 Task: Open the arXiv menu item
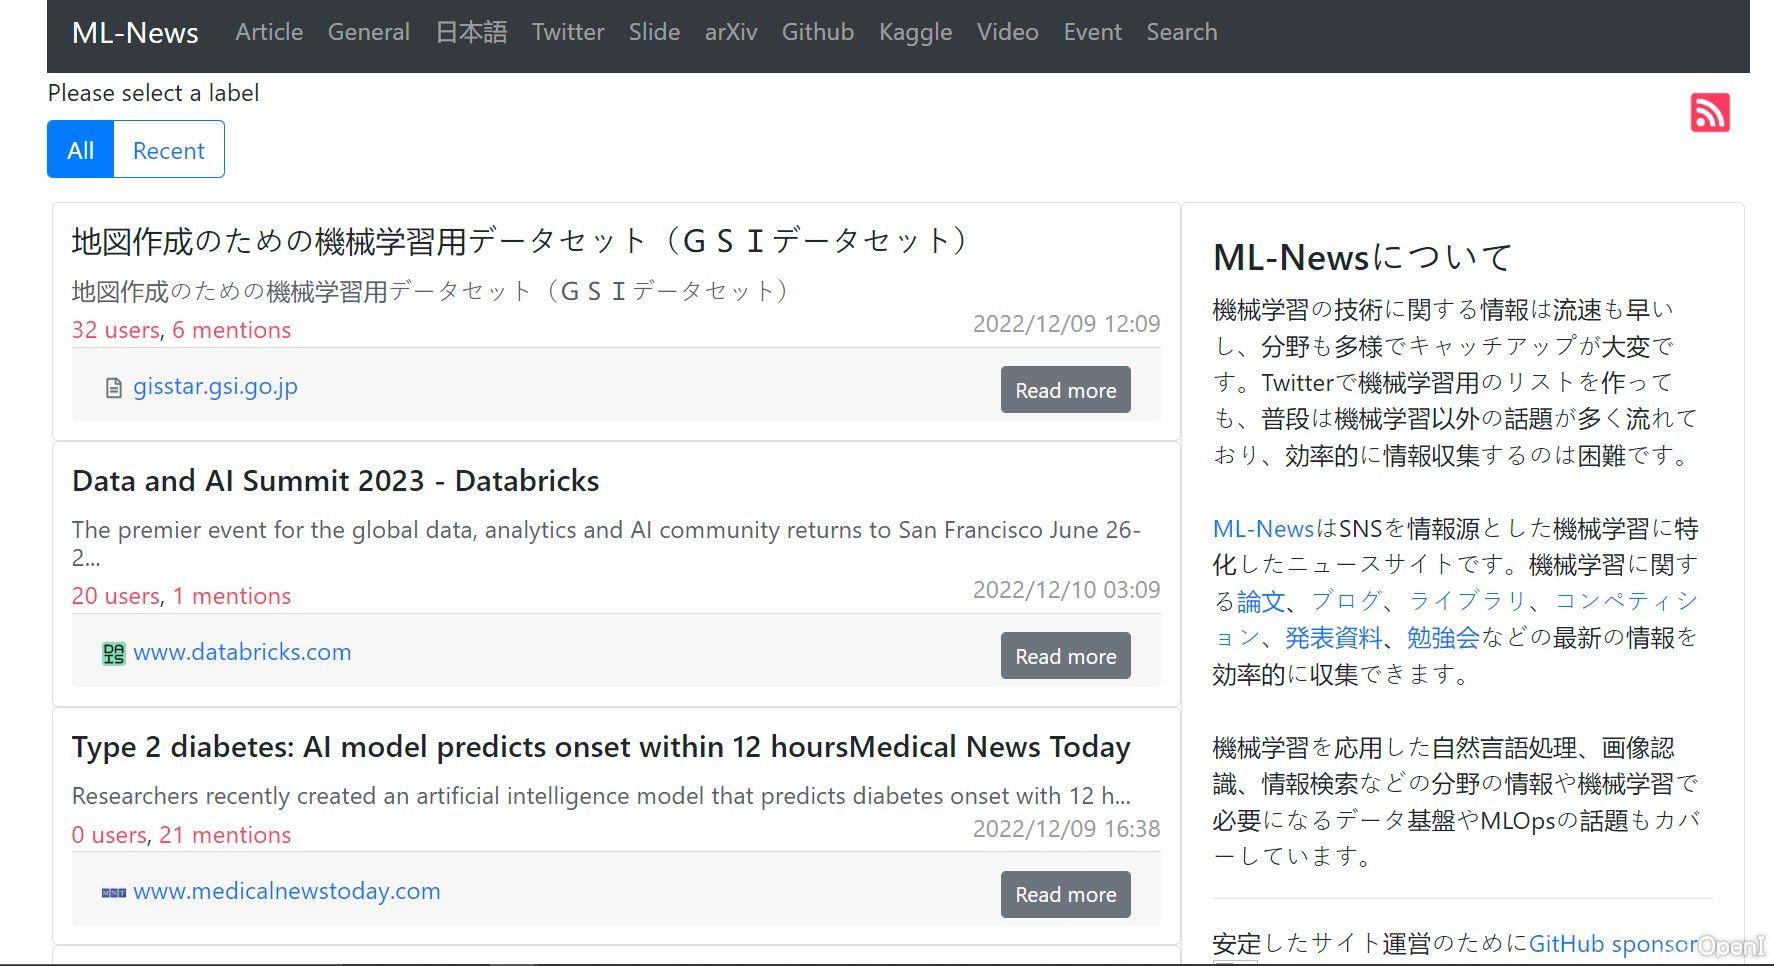tap(730, 32)
